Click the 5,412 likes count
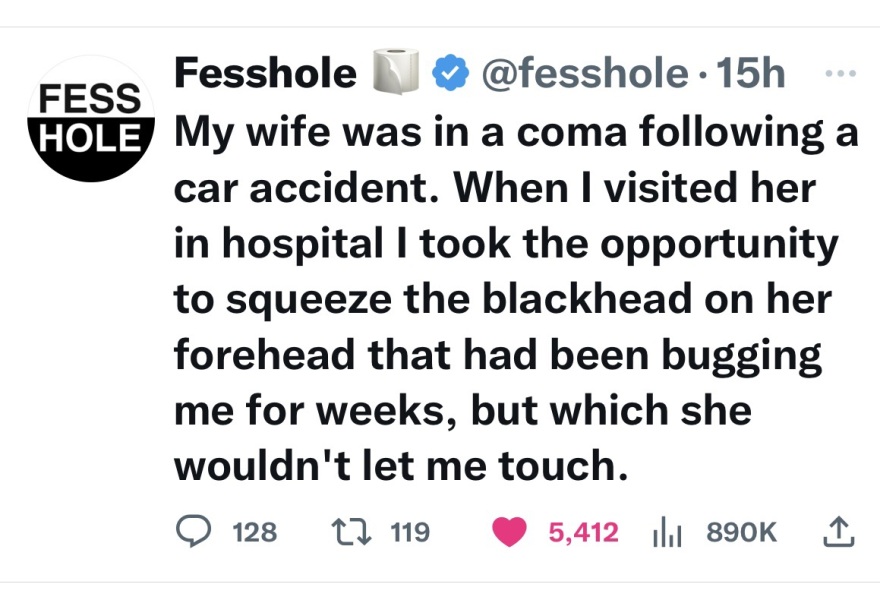Viewport: 880px width, 600px height. coord(584,532)
